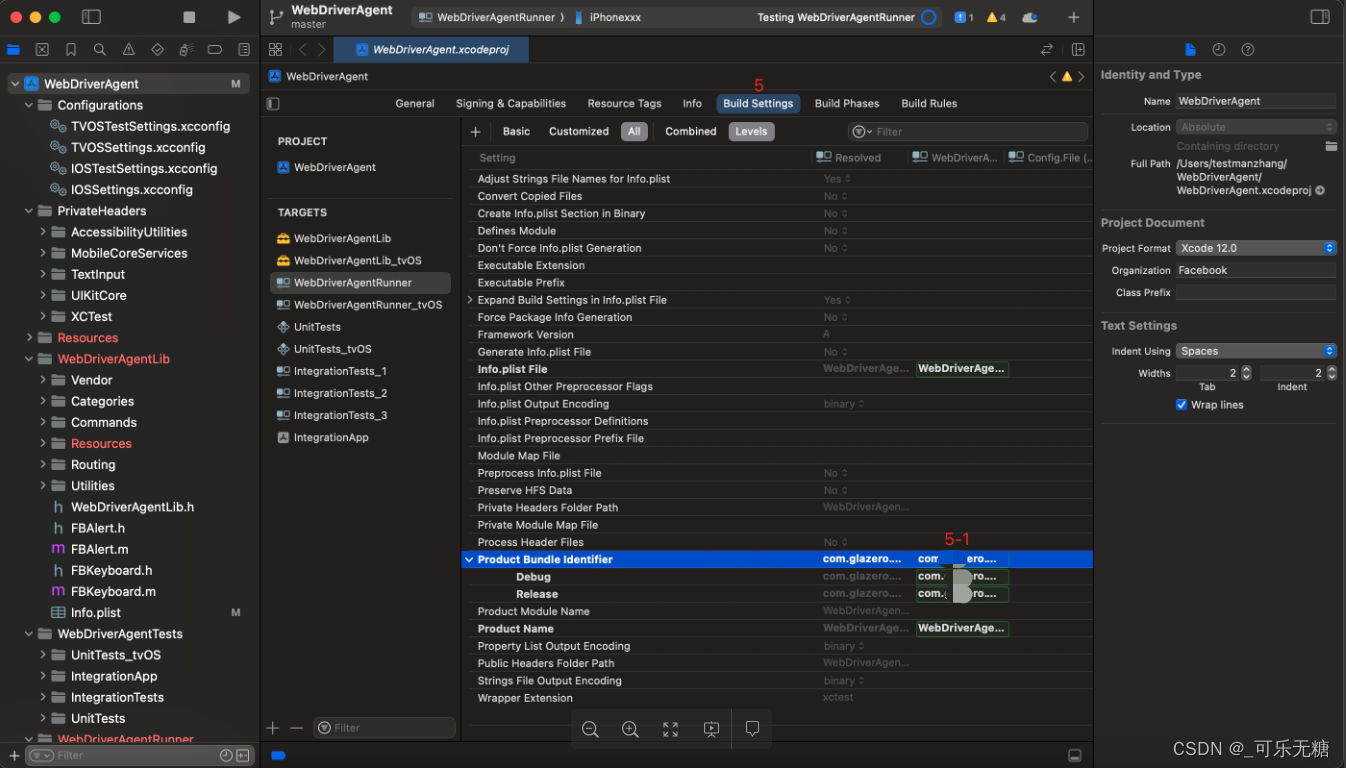Click the zoom out magnifier icon
Viewport: 1346px width, 768px height.
coord(590,729)
